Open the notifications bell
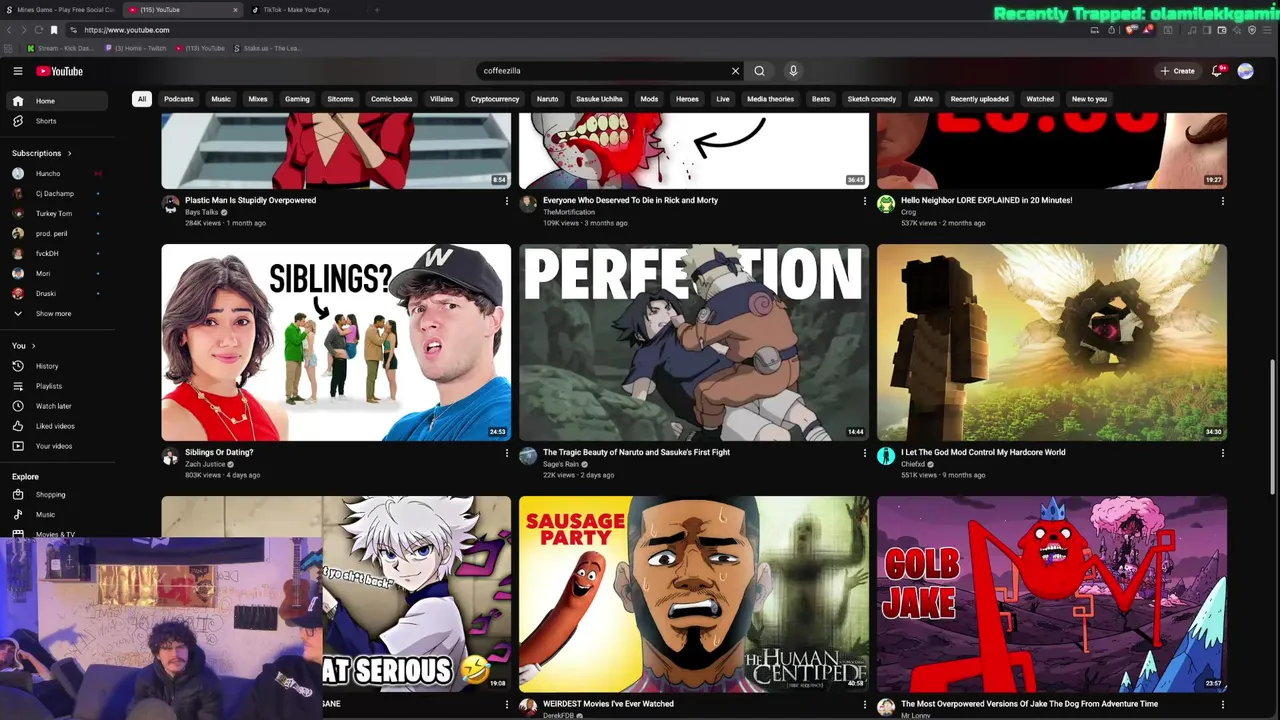This screenshot has width=1280, height=720. (1217, 71)
